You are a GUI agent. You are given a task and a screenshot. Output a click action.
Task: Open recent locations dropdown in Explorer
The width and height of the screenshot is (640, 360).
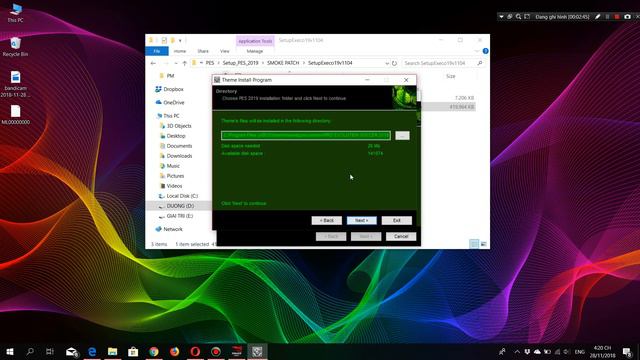(176, 63)
